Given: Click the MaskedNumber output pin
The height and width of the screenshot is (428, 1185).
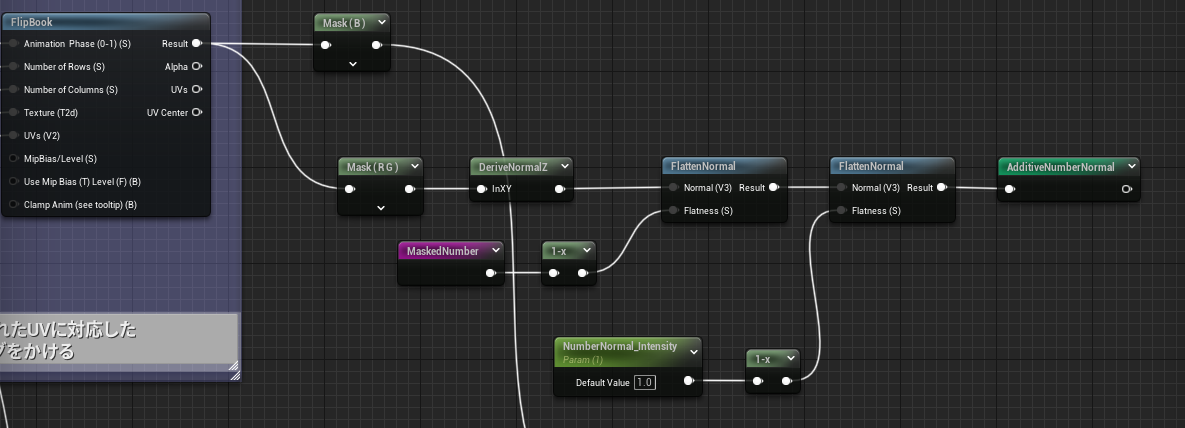Looking at the screenshot, I should [490, 273].
